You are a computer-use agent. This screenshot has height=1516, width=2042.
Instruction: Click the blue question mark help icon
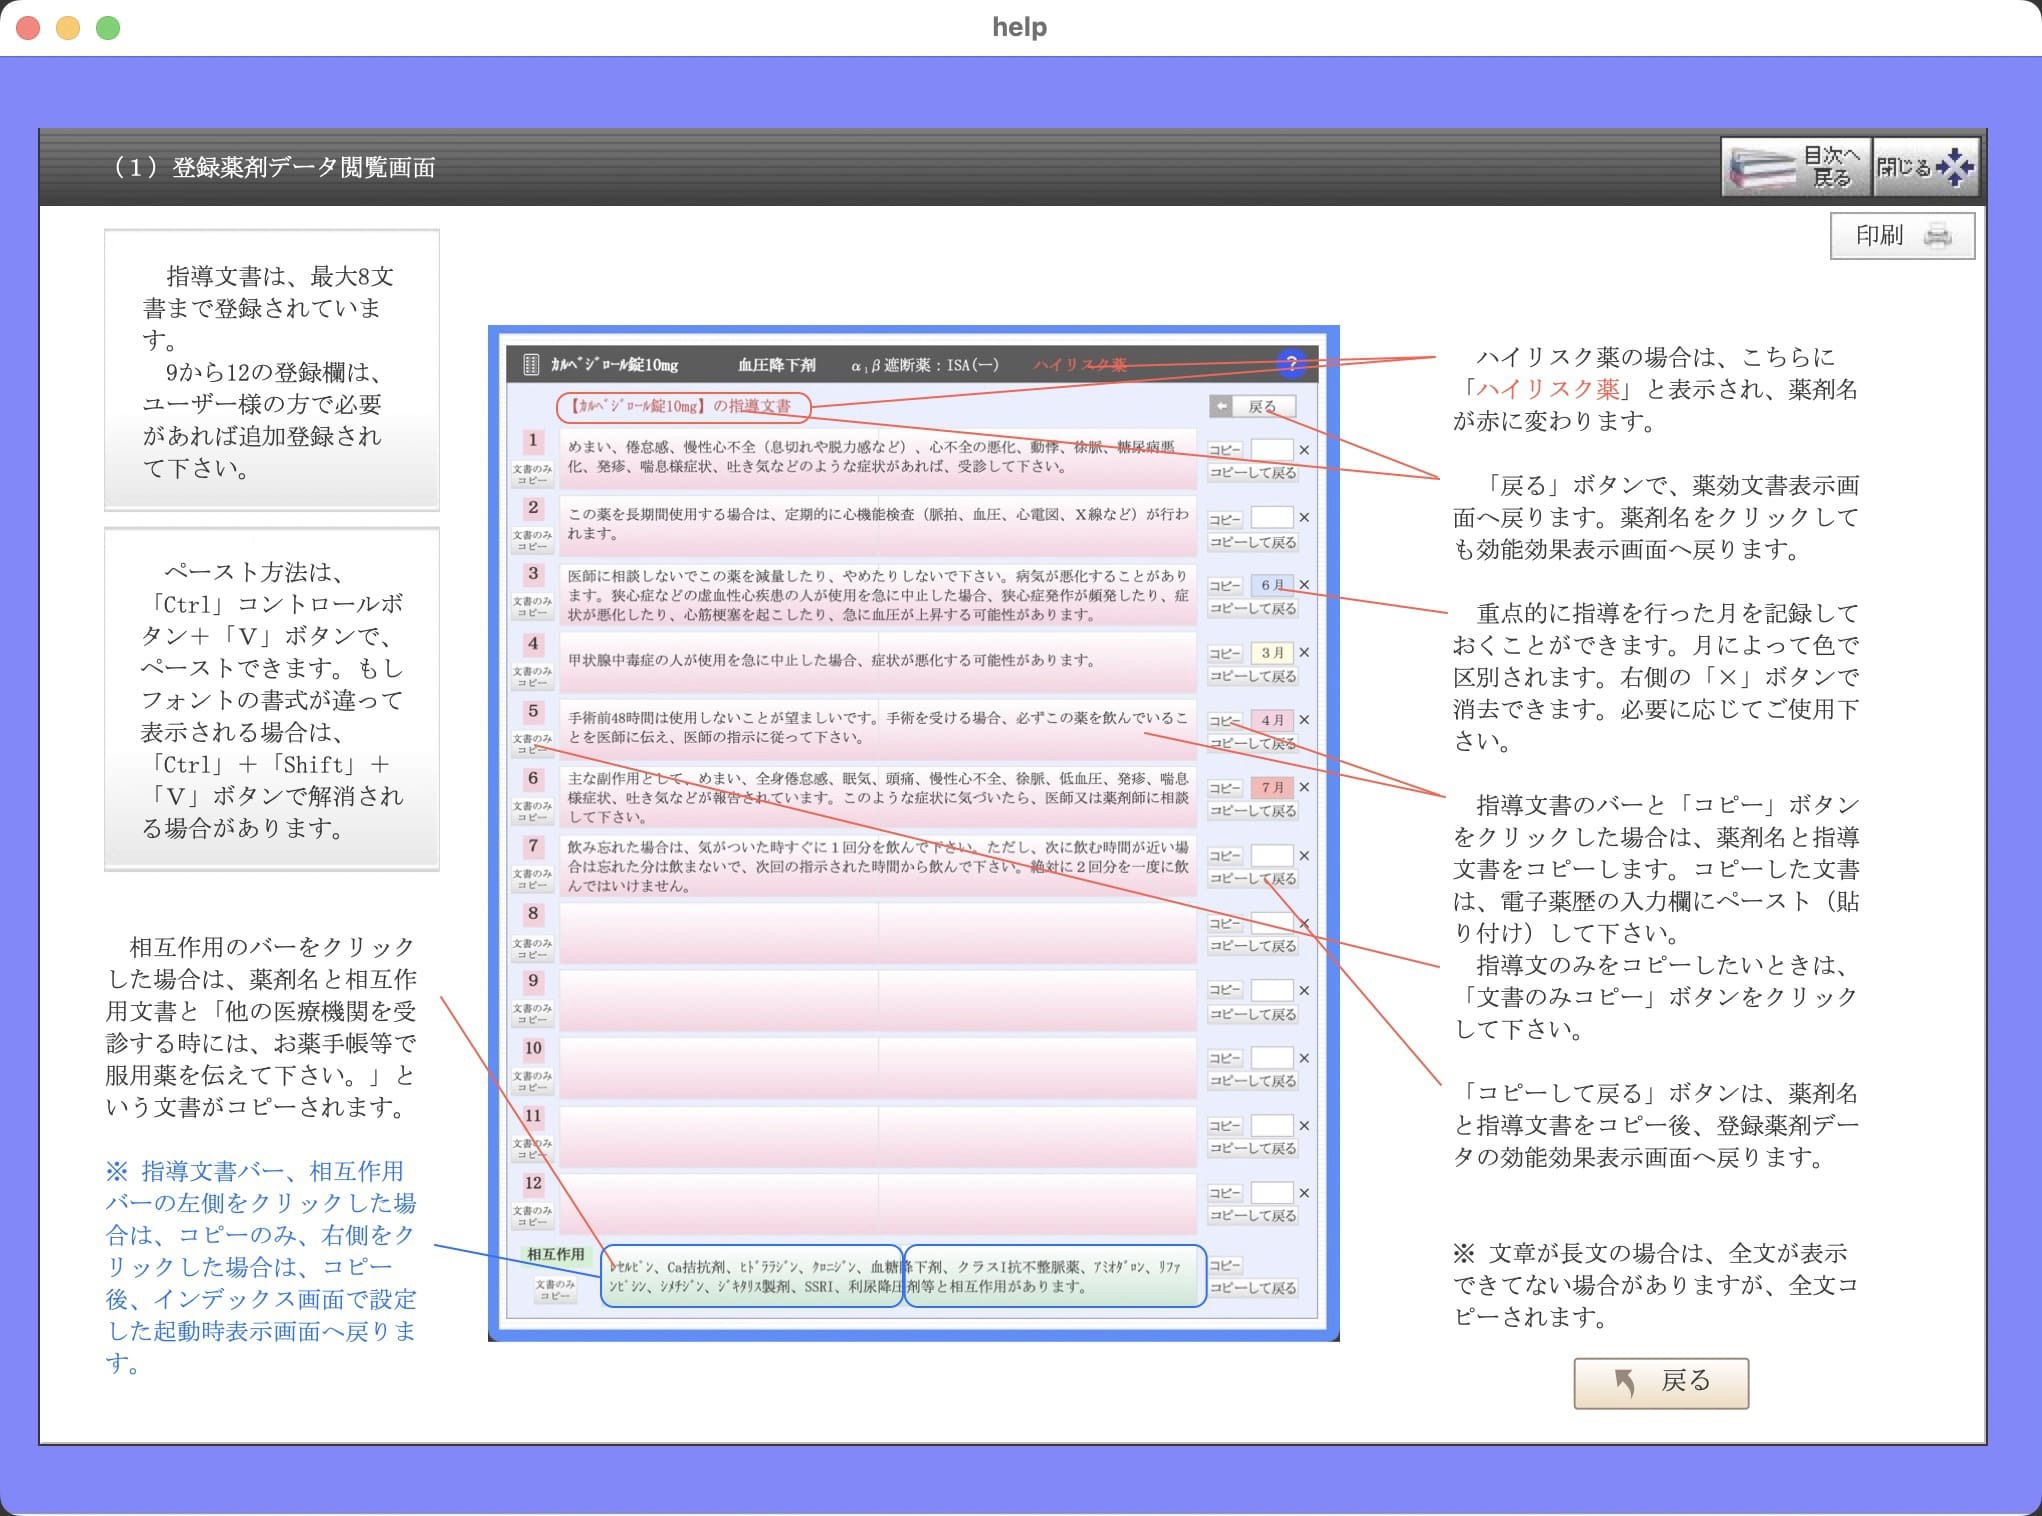[1291, 364]
